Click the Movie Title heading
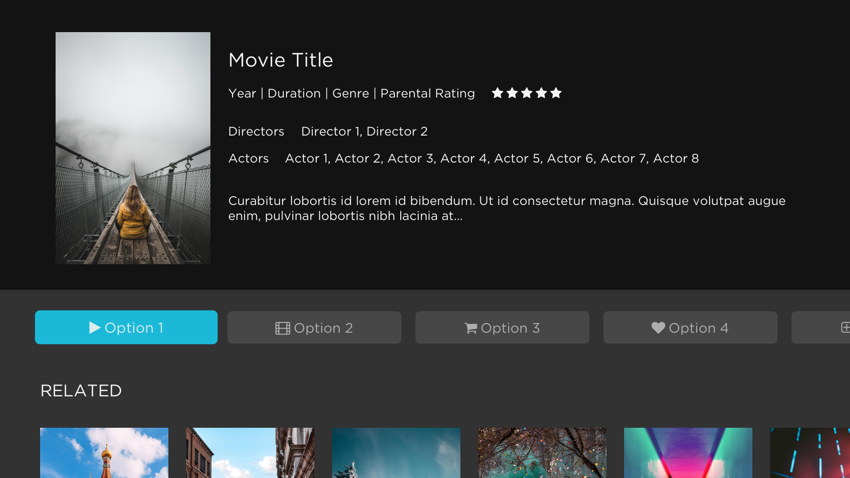This screenshot has height=478, width=850. (x=280, y=60)
